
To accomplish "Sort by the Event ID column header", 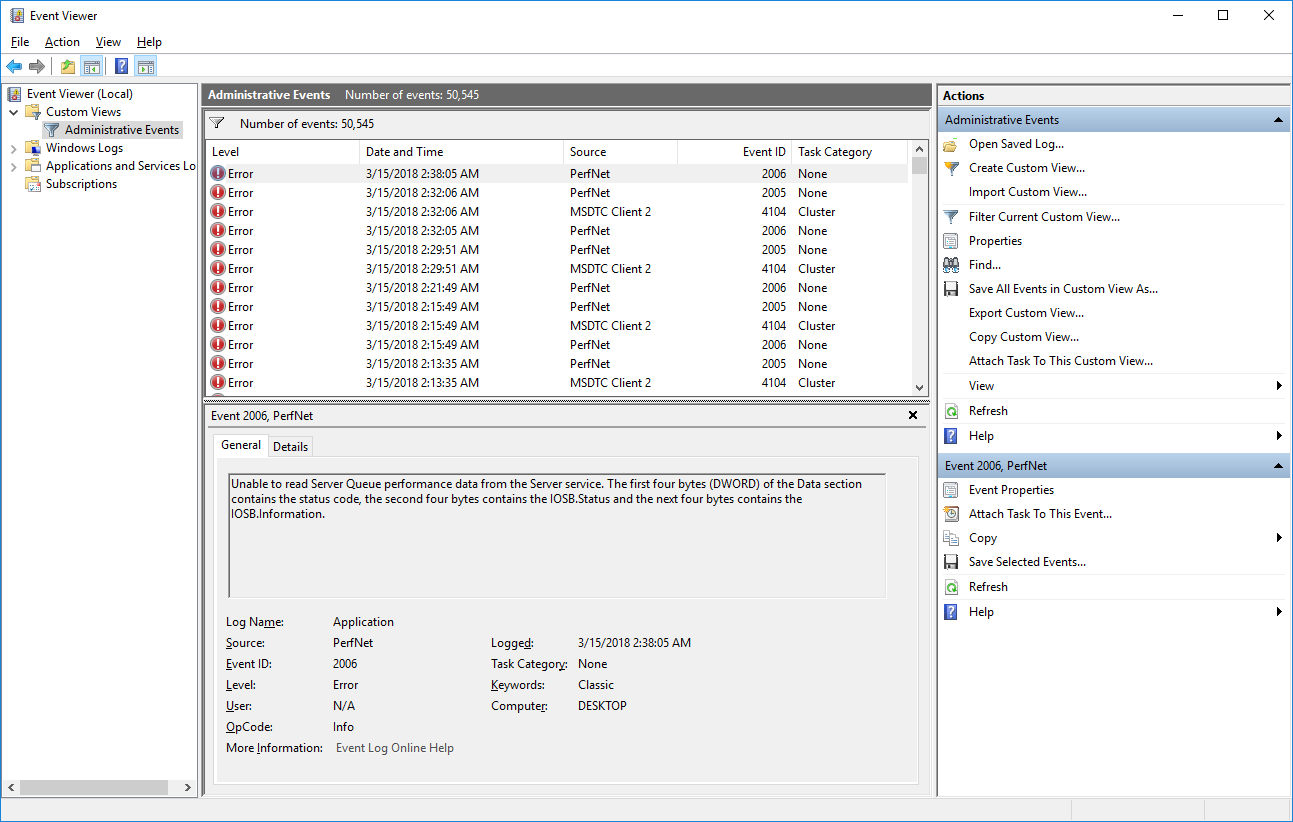I will click(x=734, y=152).
